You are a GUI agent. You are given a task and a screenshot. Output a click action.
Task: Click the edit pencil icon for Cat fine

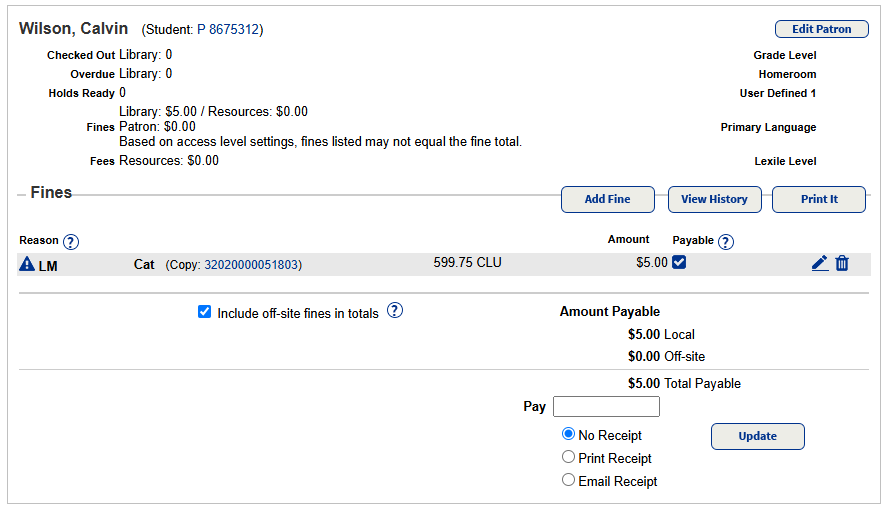click(x=820, y=263)
